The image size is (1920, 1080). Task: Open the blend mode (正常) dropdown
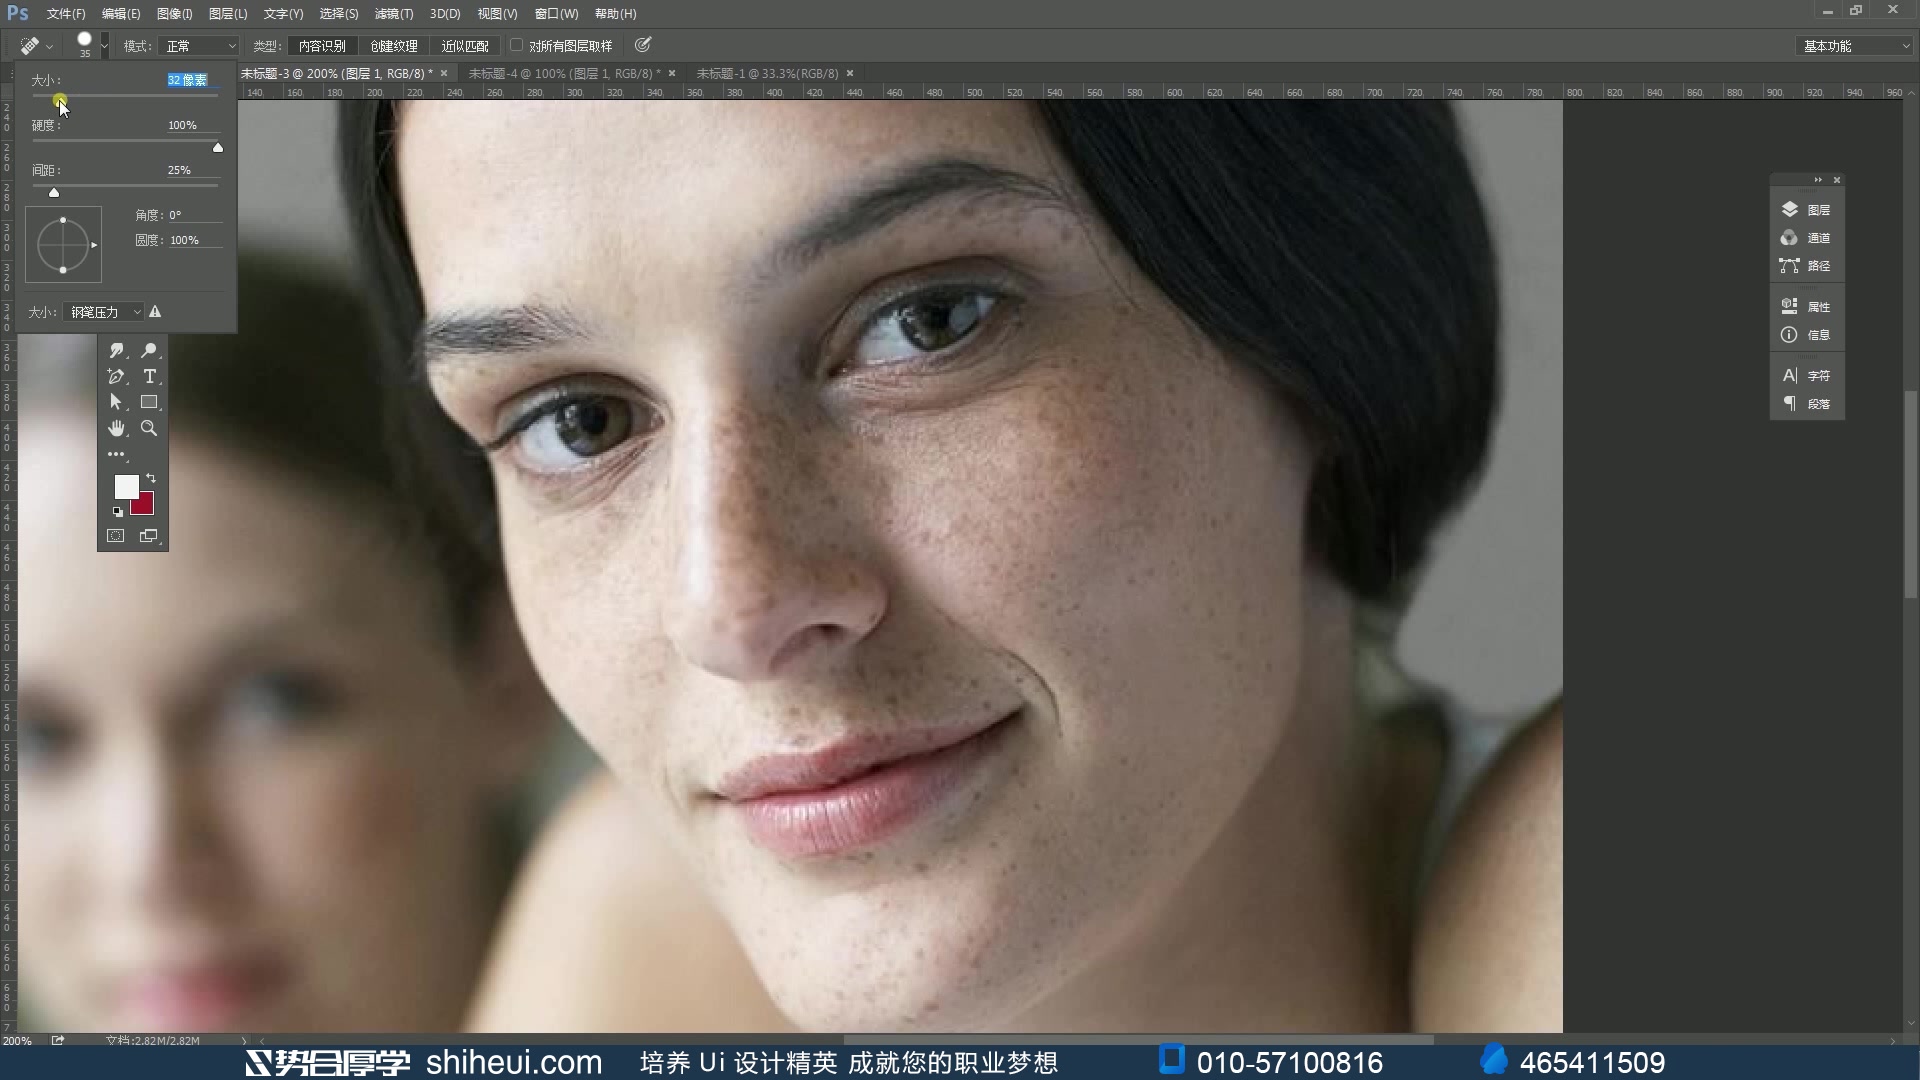198,46
